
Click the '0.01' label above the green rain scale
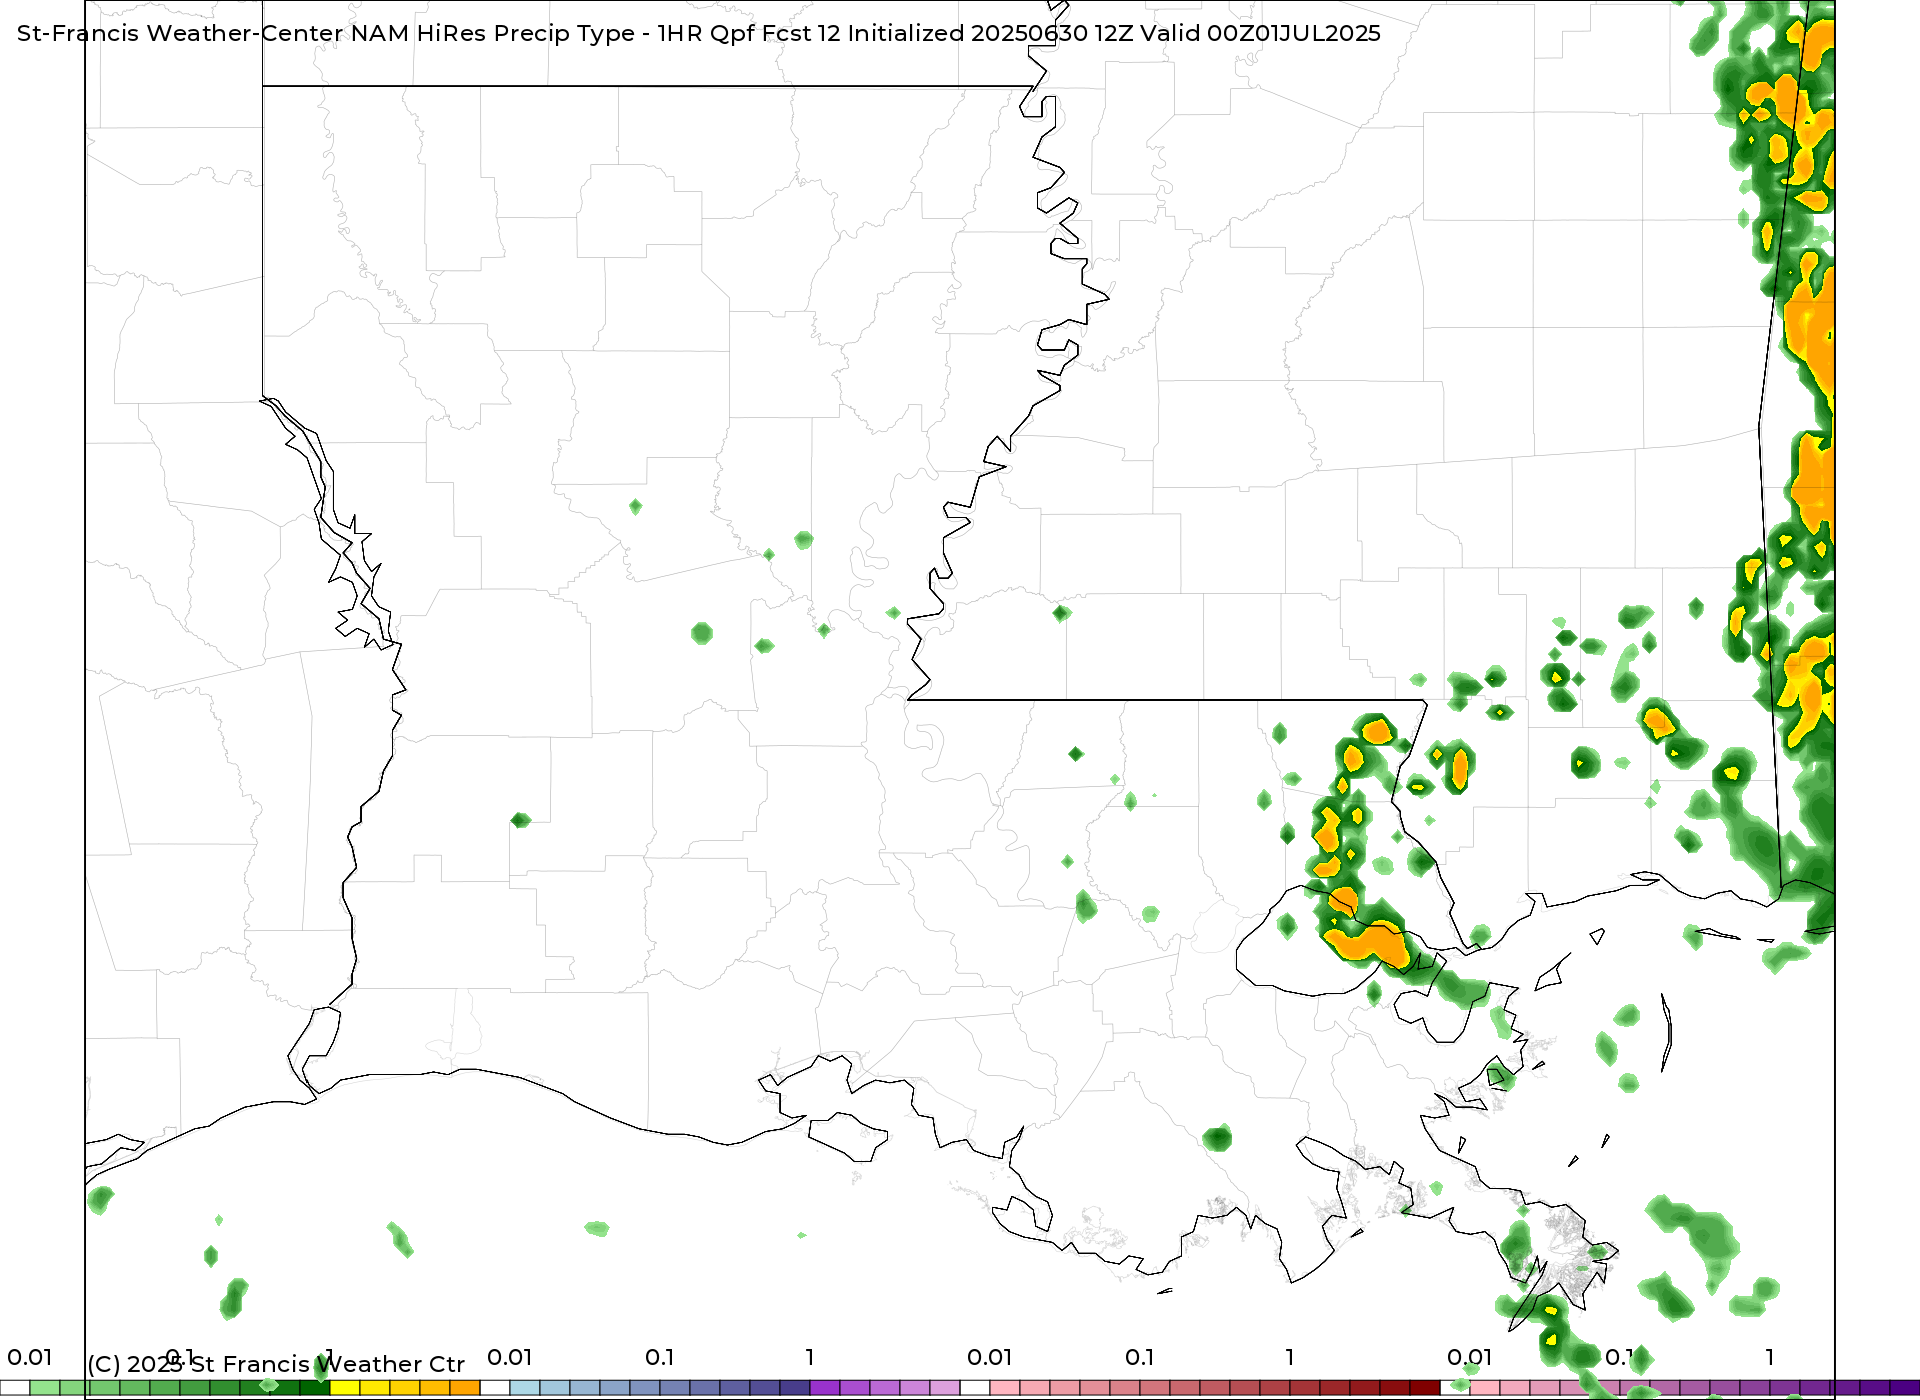30,1357
